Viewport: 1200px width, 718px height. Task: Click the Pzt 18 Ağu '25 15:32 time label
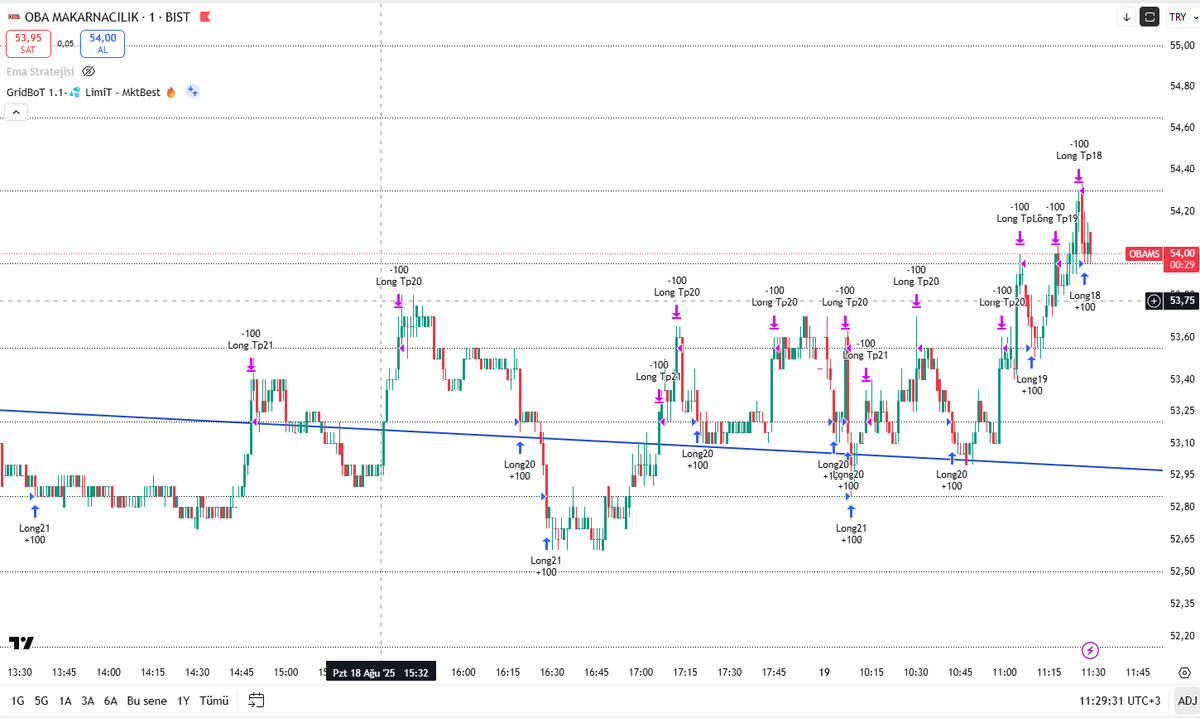coord(379,673)
